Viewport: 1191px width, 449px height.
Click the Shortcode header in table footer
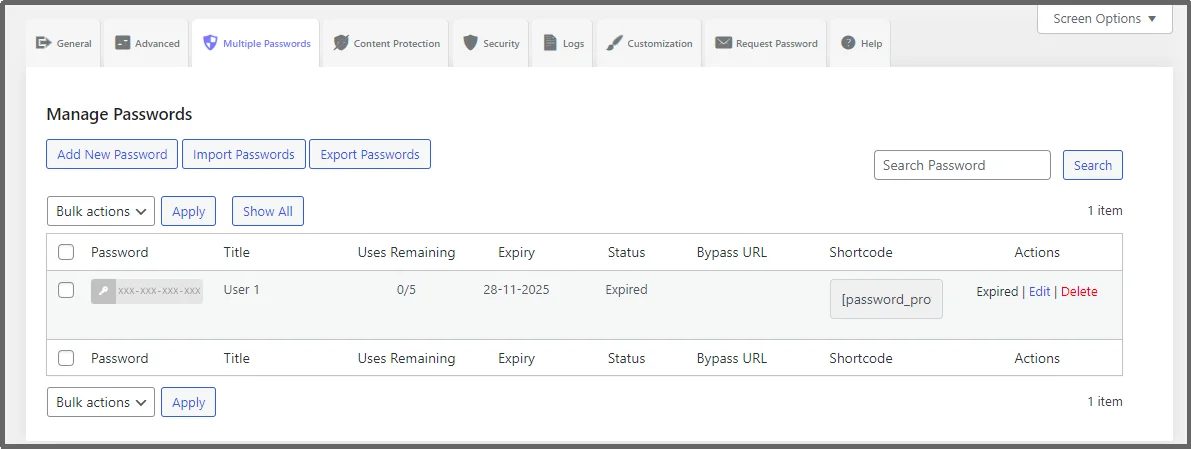861,358
